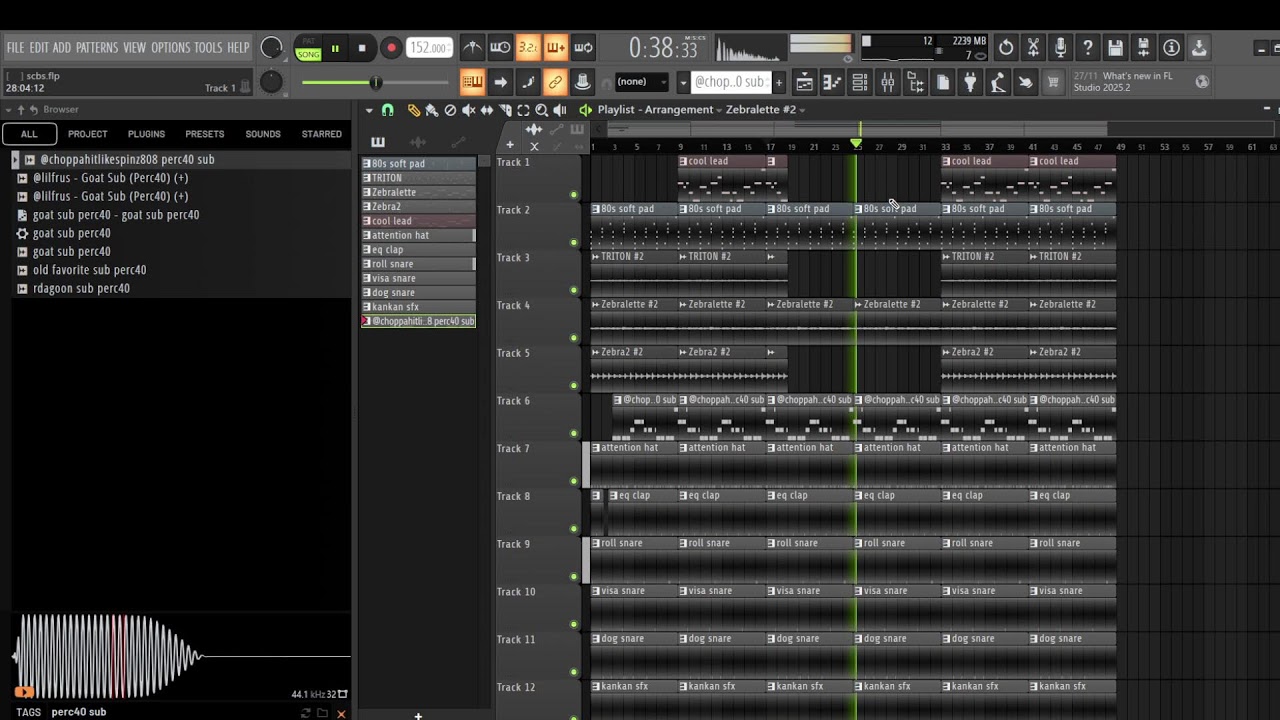Open the project info button

(1171, 47)
